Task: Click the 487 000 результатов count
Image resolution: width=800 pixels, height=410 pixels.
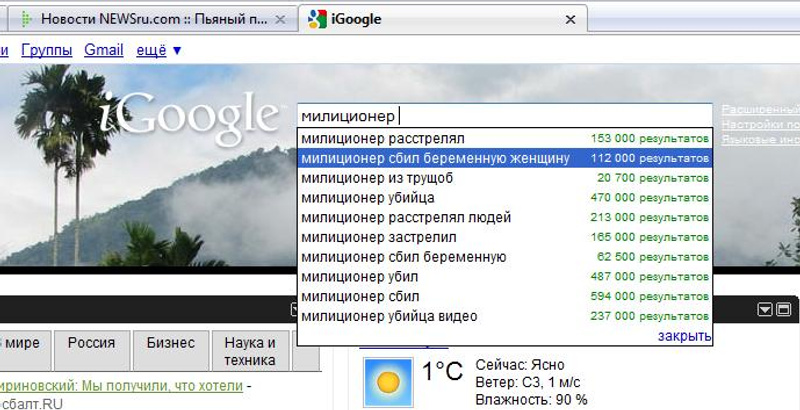Action: (650, 277)
